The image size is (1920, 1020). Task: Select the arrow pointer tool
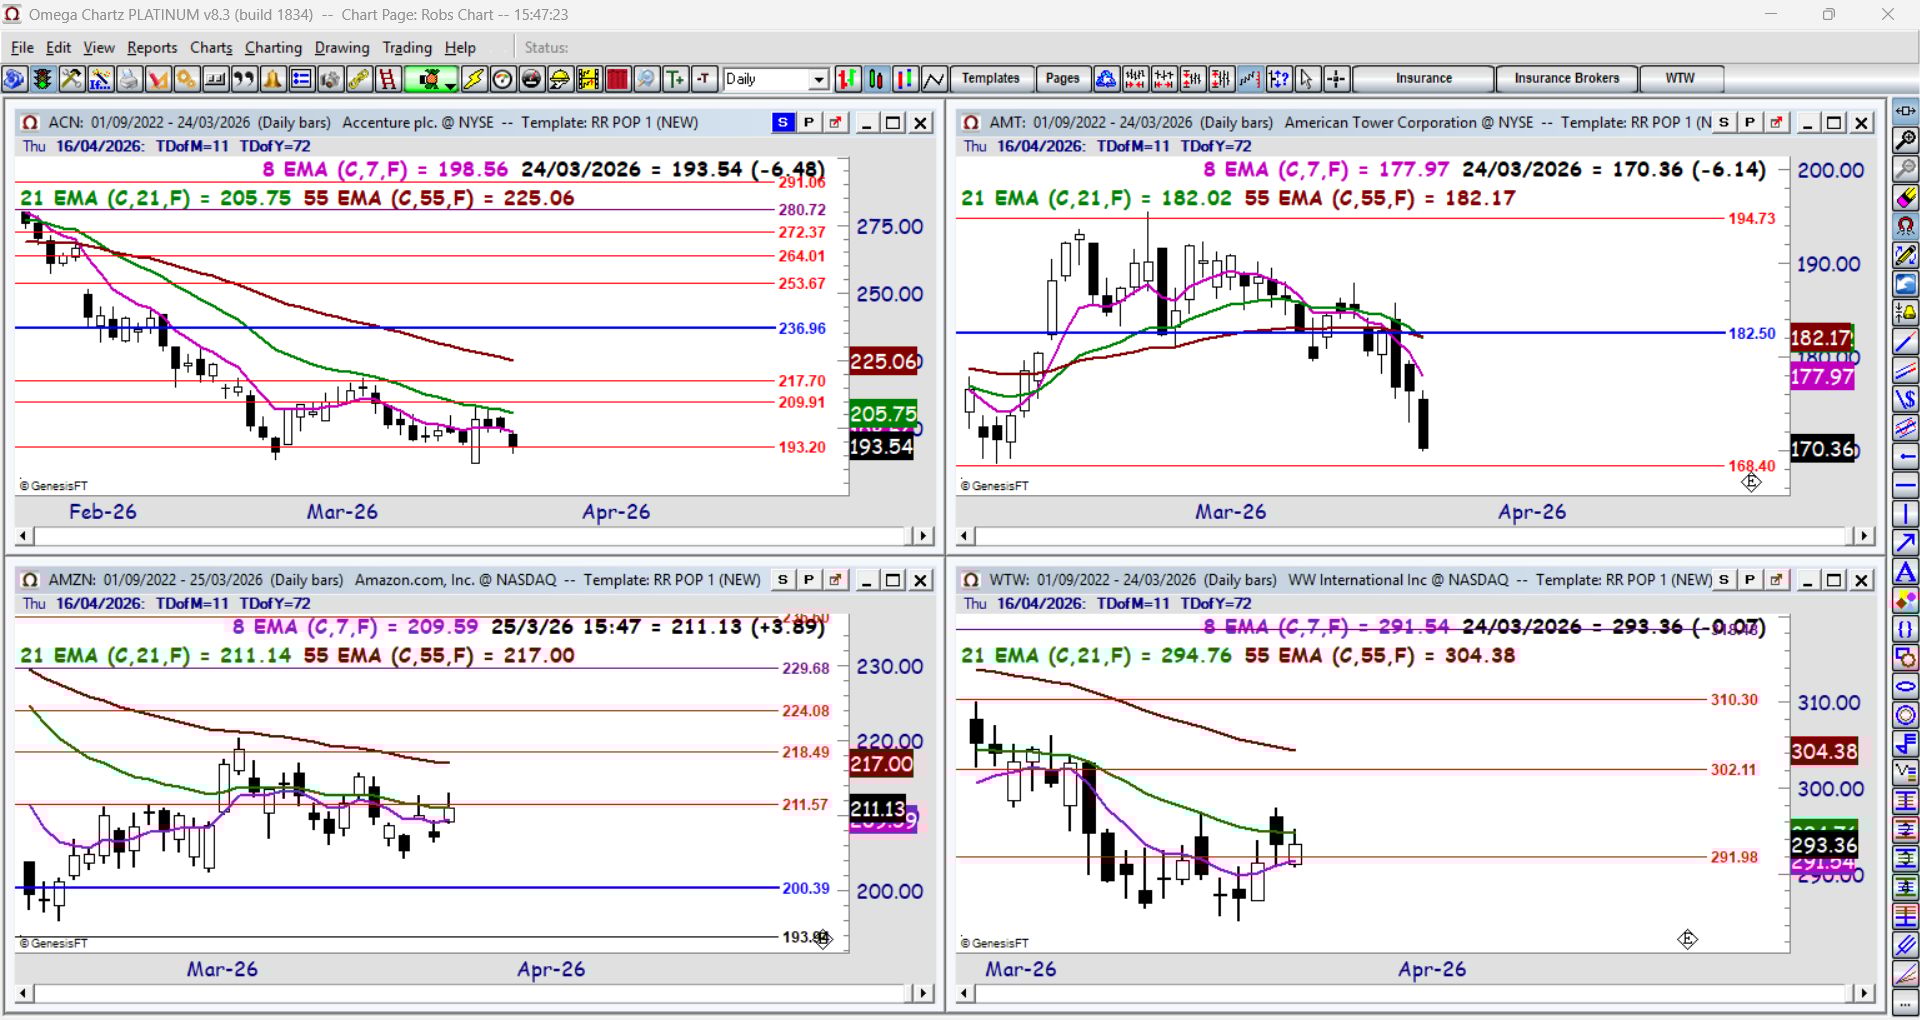pyautogui.click(x=1307, y=79)
